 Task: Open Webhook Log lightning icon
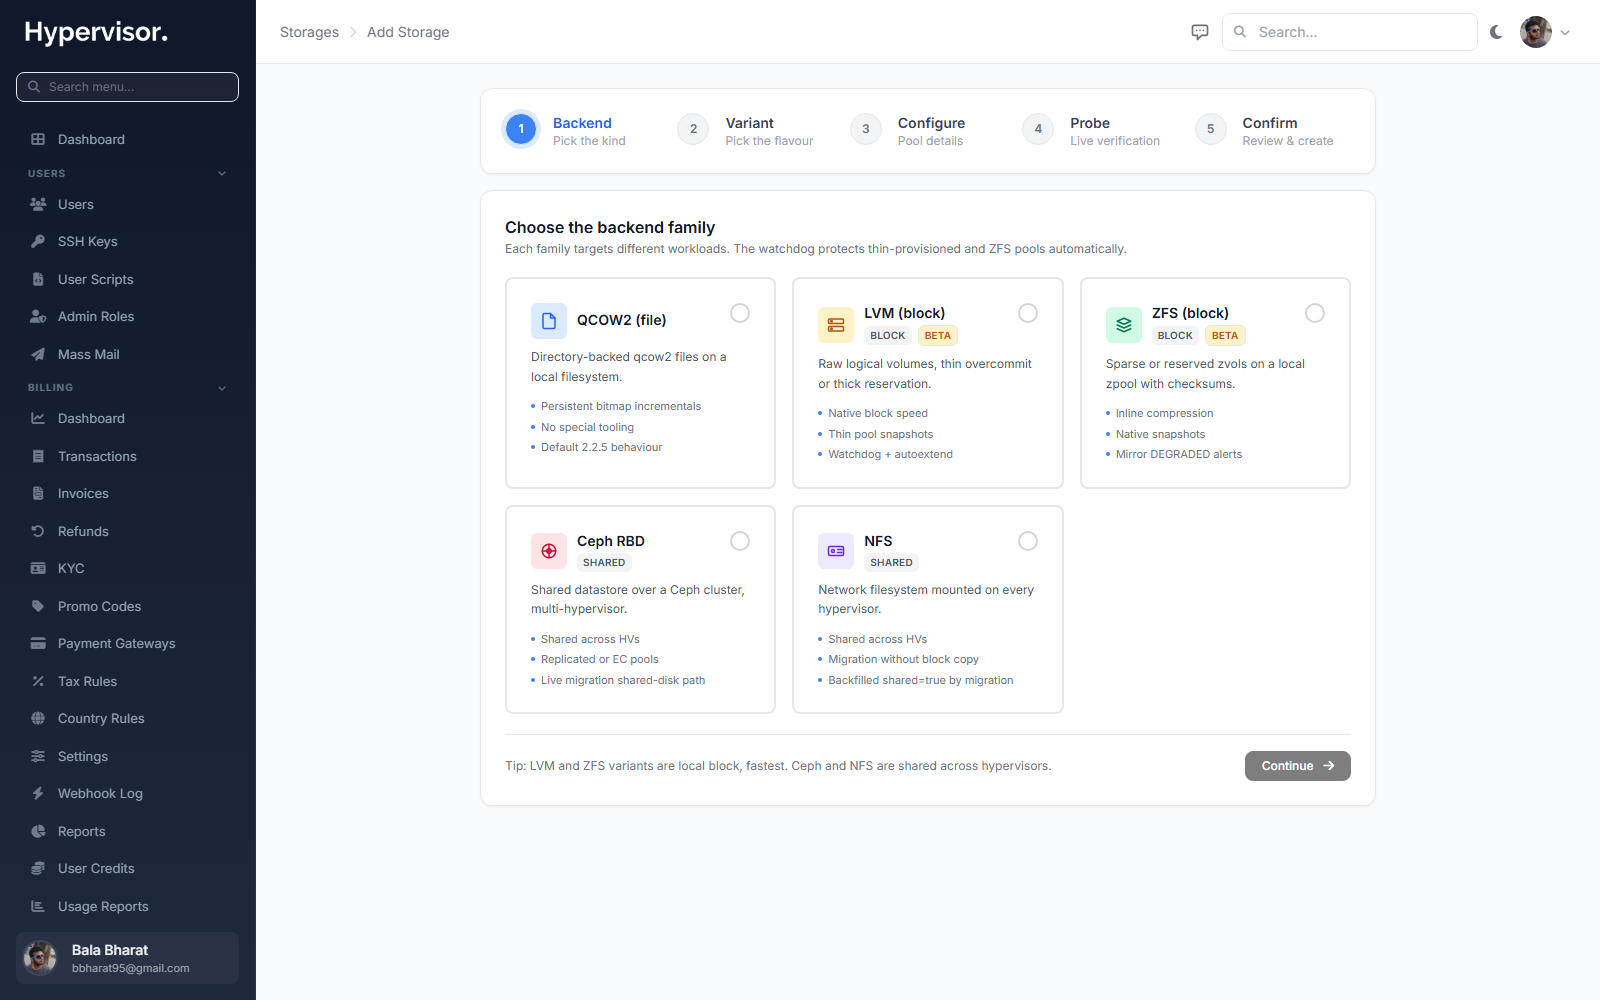(38, 793)
